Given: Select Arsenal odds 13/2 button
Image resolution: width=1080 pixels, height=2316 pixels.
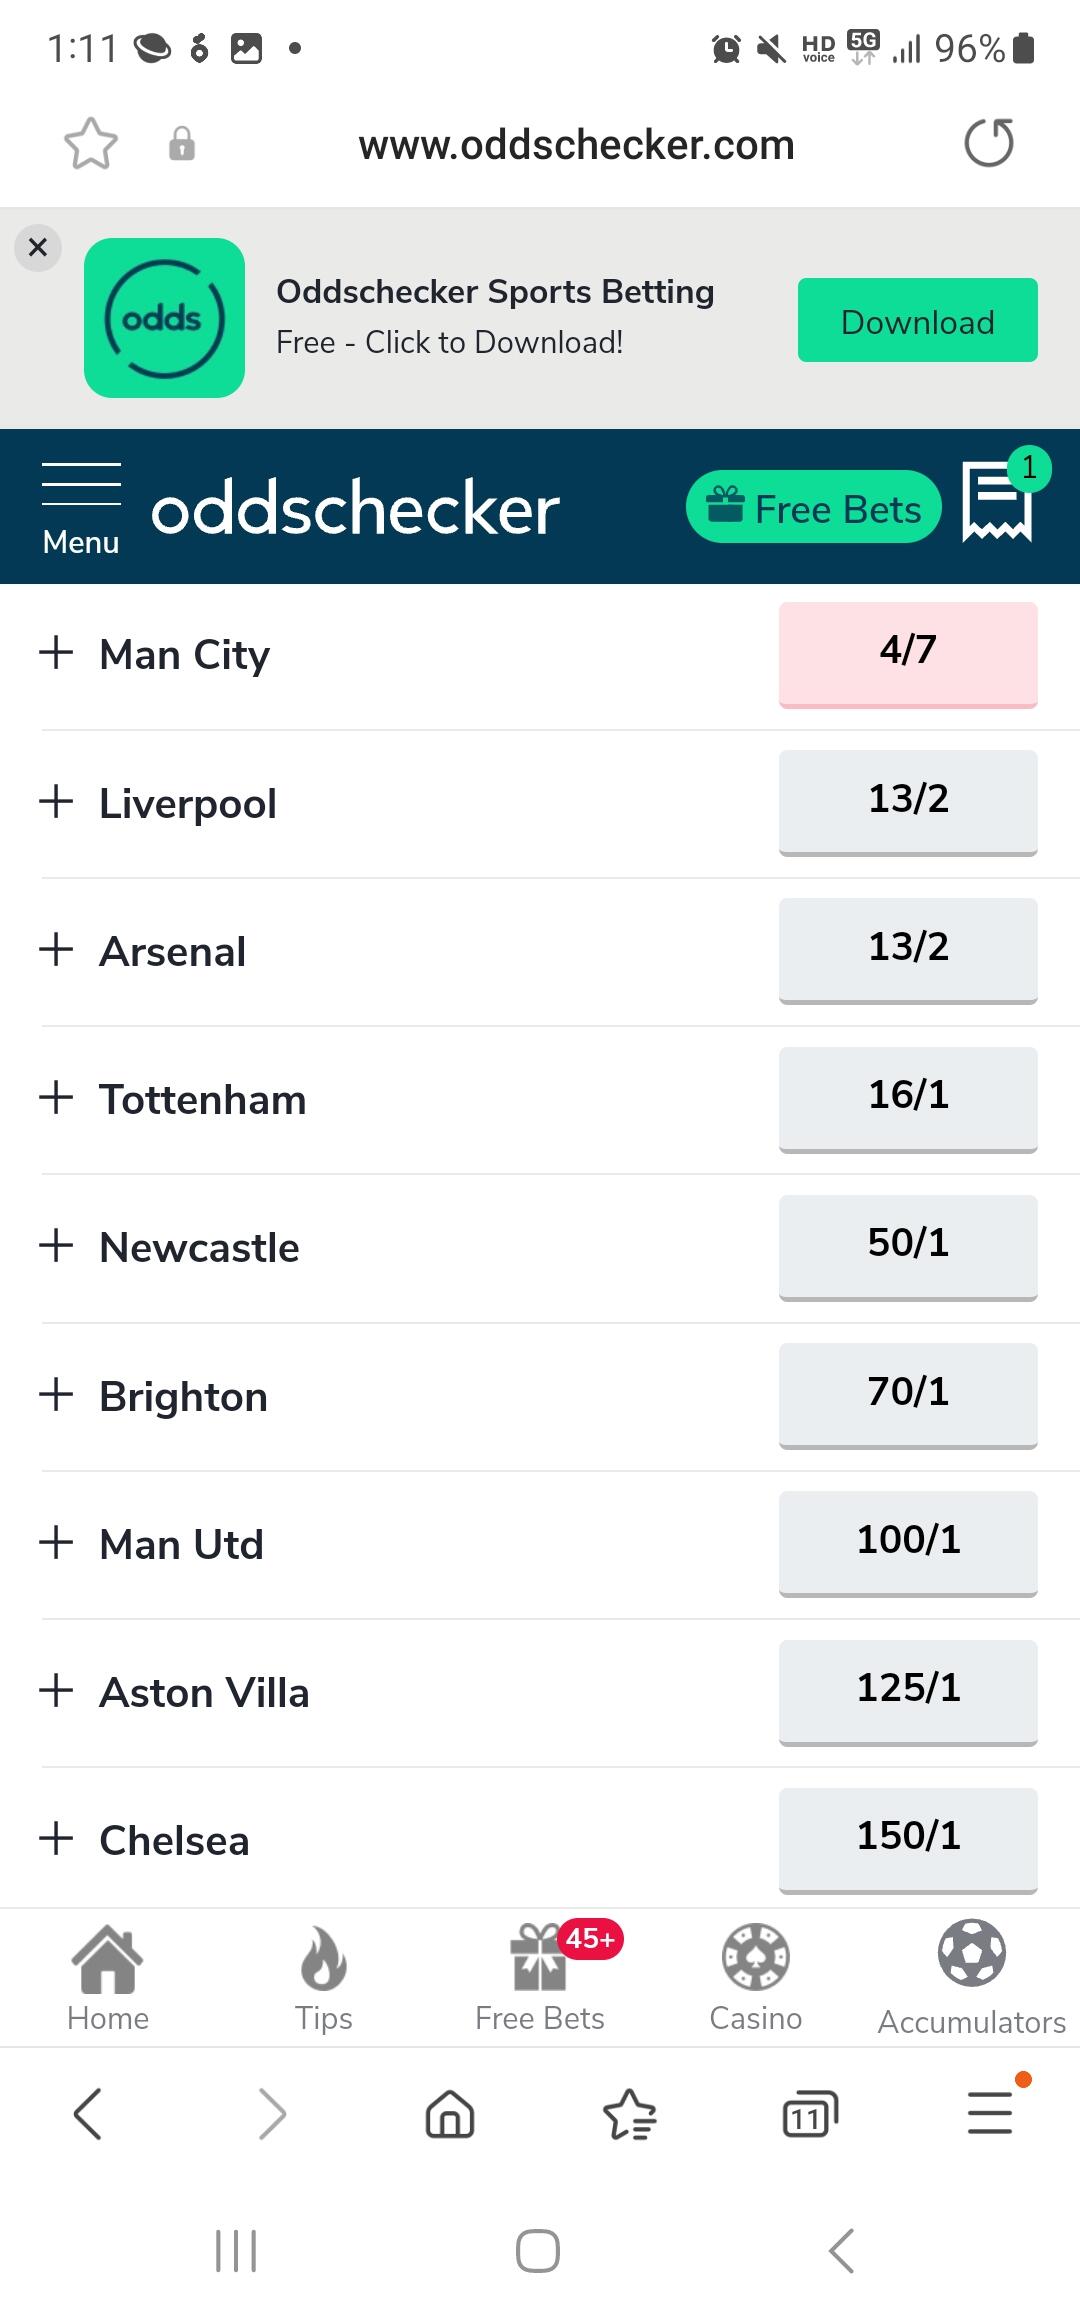Looking at the screenshot, I should (x=908, y=948).
